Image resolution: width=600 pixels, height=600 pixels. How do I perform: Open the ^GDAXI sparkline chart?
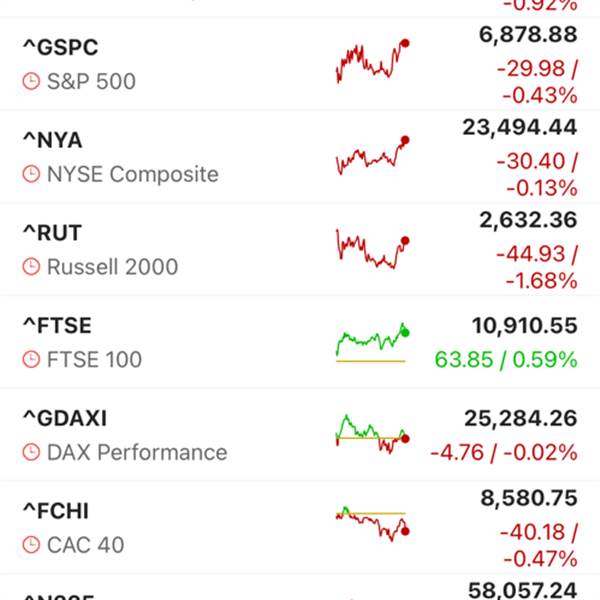pos(372,434)
